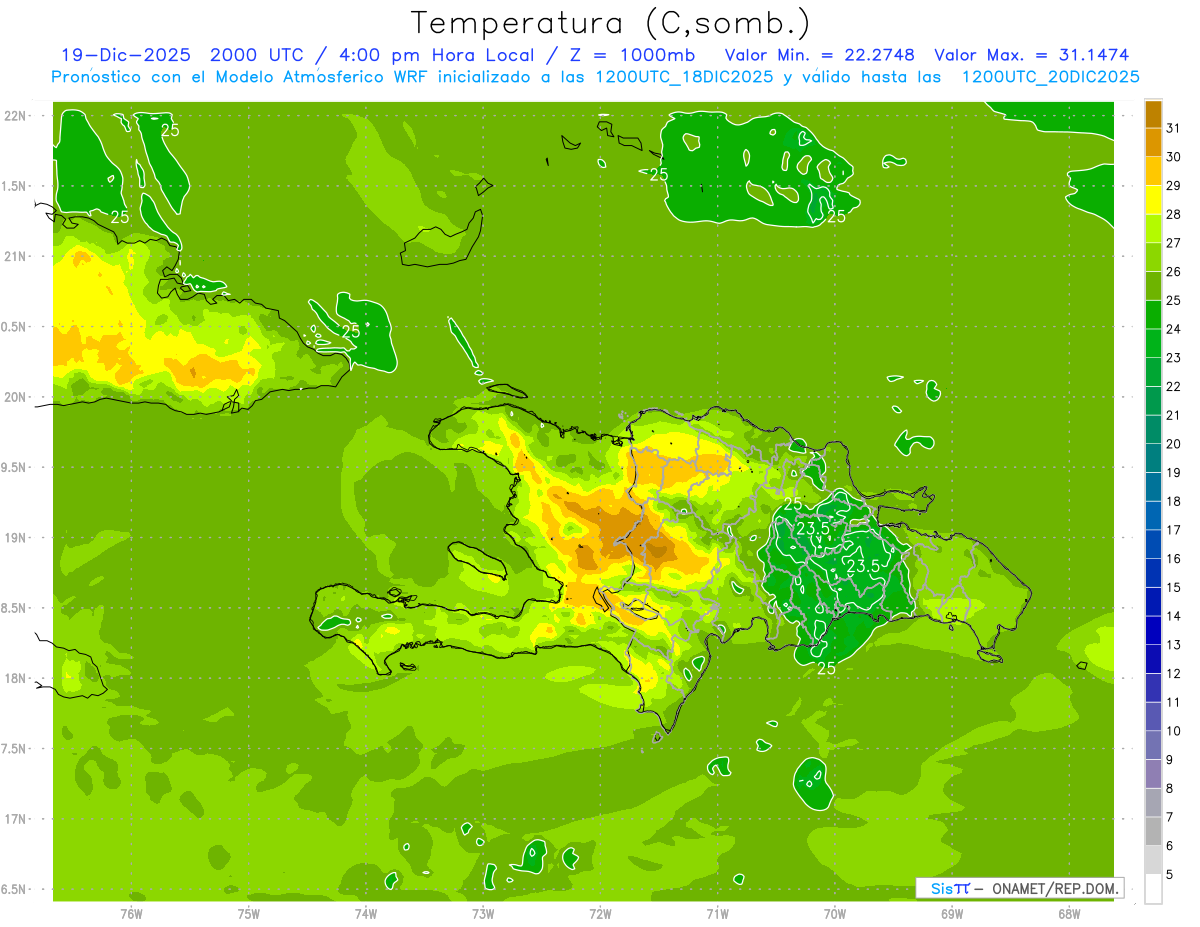This screenshot has height=927, width=1200.
Task: Click the "20N" latitude label
Action: click(x=14, y=397)
